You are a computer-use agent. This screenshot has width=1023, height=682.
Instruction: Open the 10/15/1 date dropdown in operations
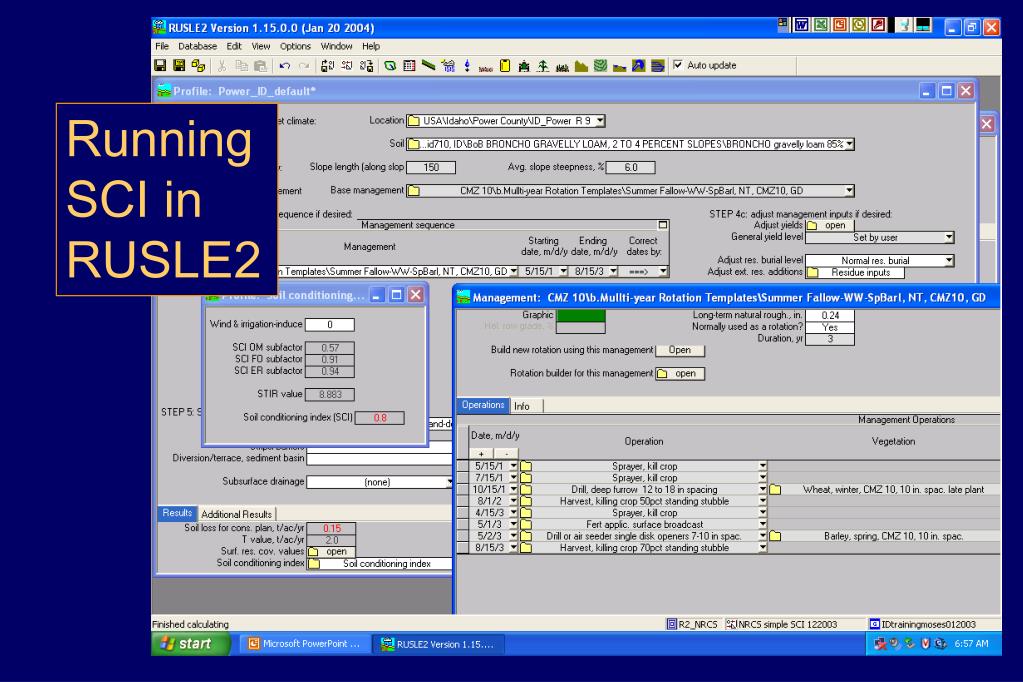[x=513, y=489]
